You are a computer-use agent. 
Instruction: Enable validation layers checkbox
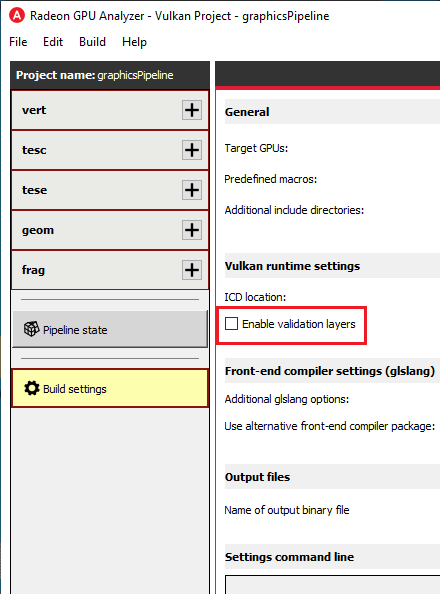pos(231,324)
